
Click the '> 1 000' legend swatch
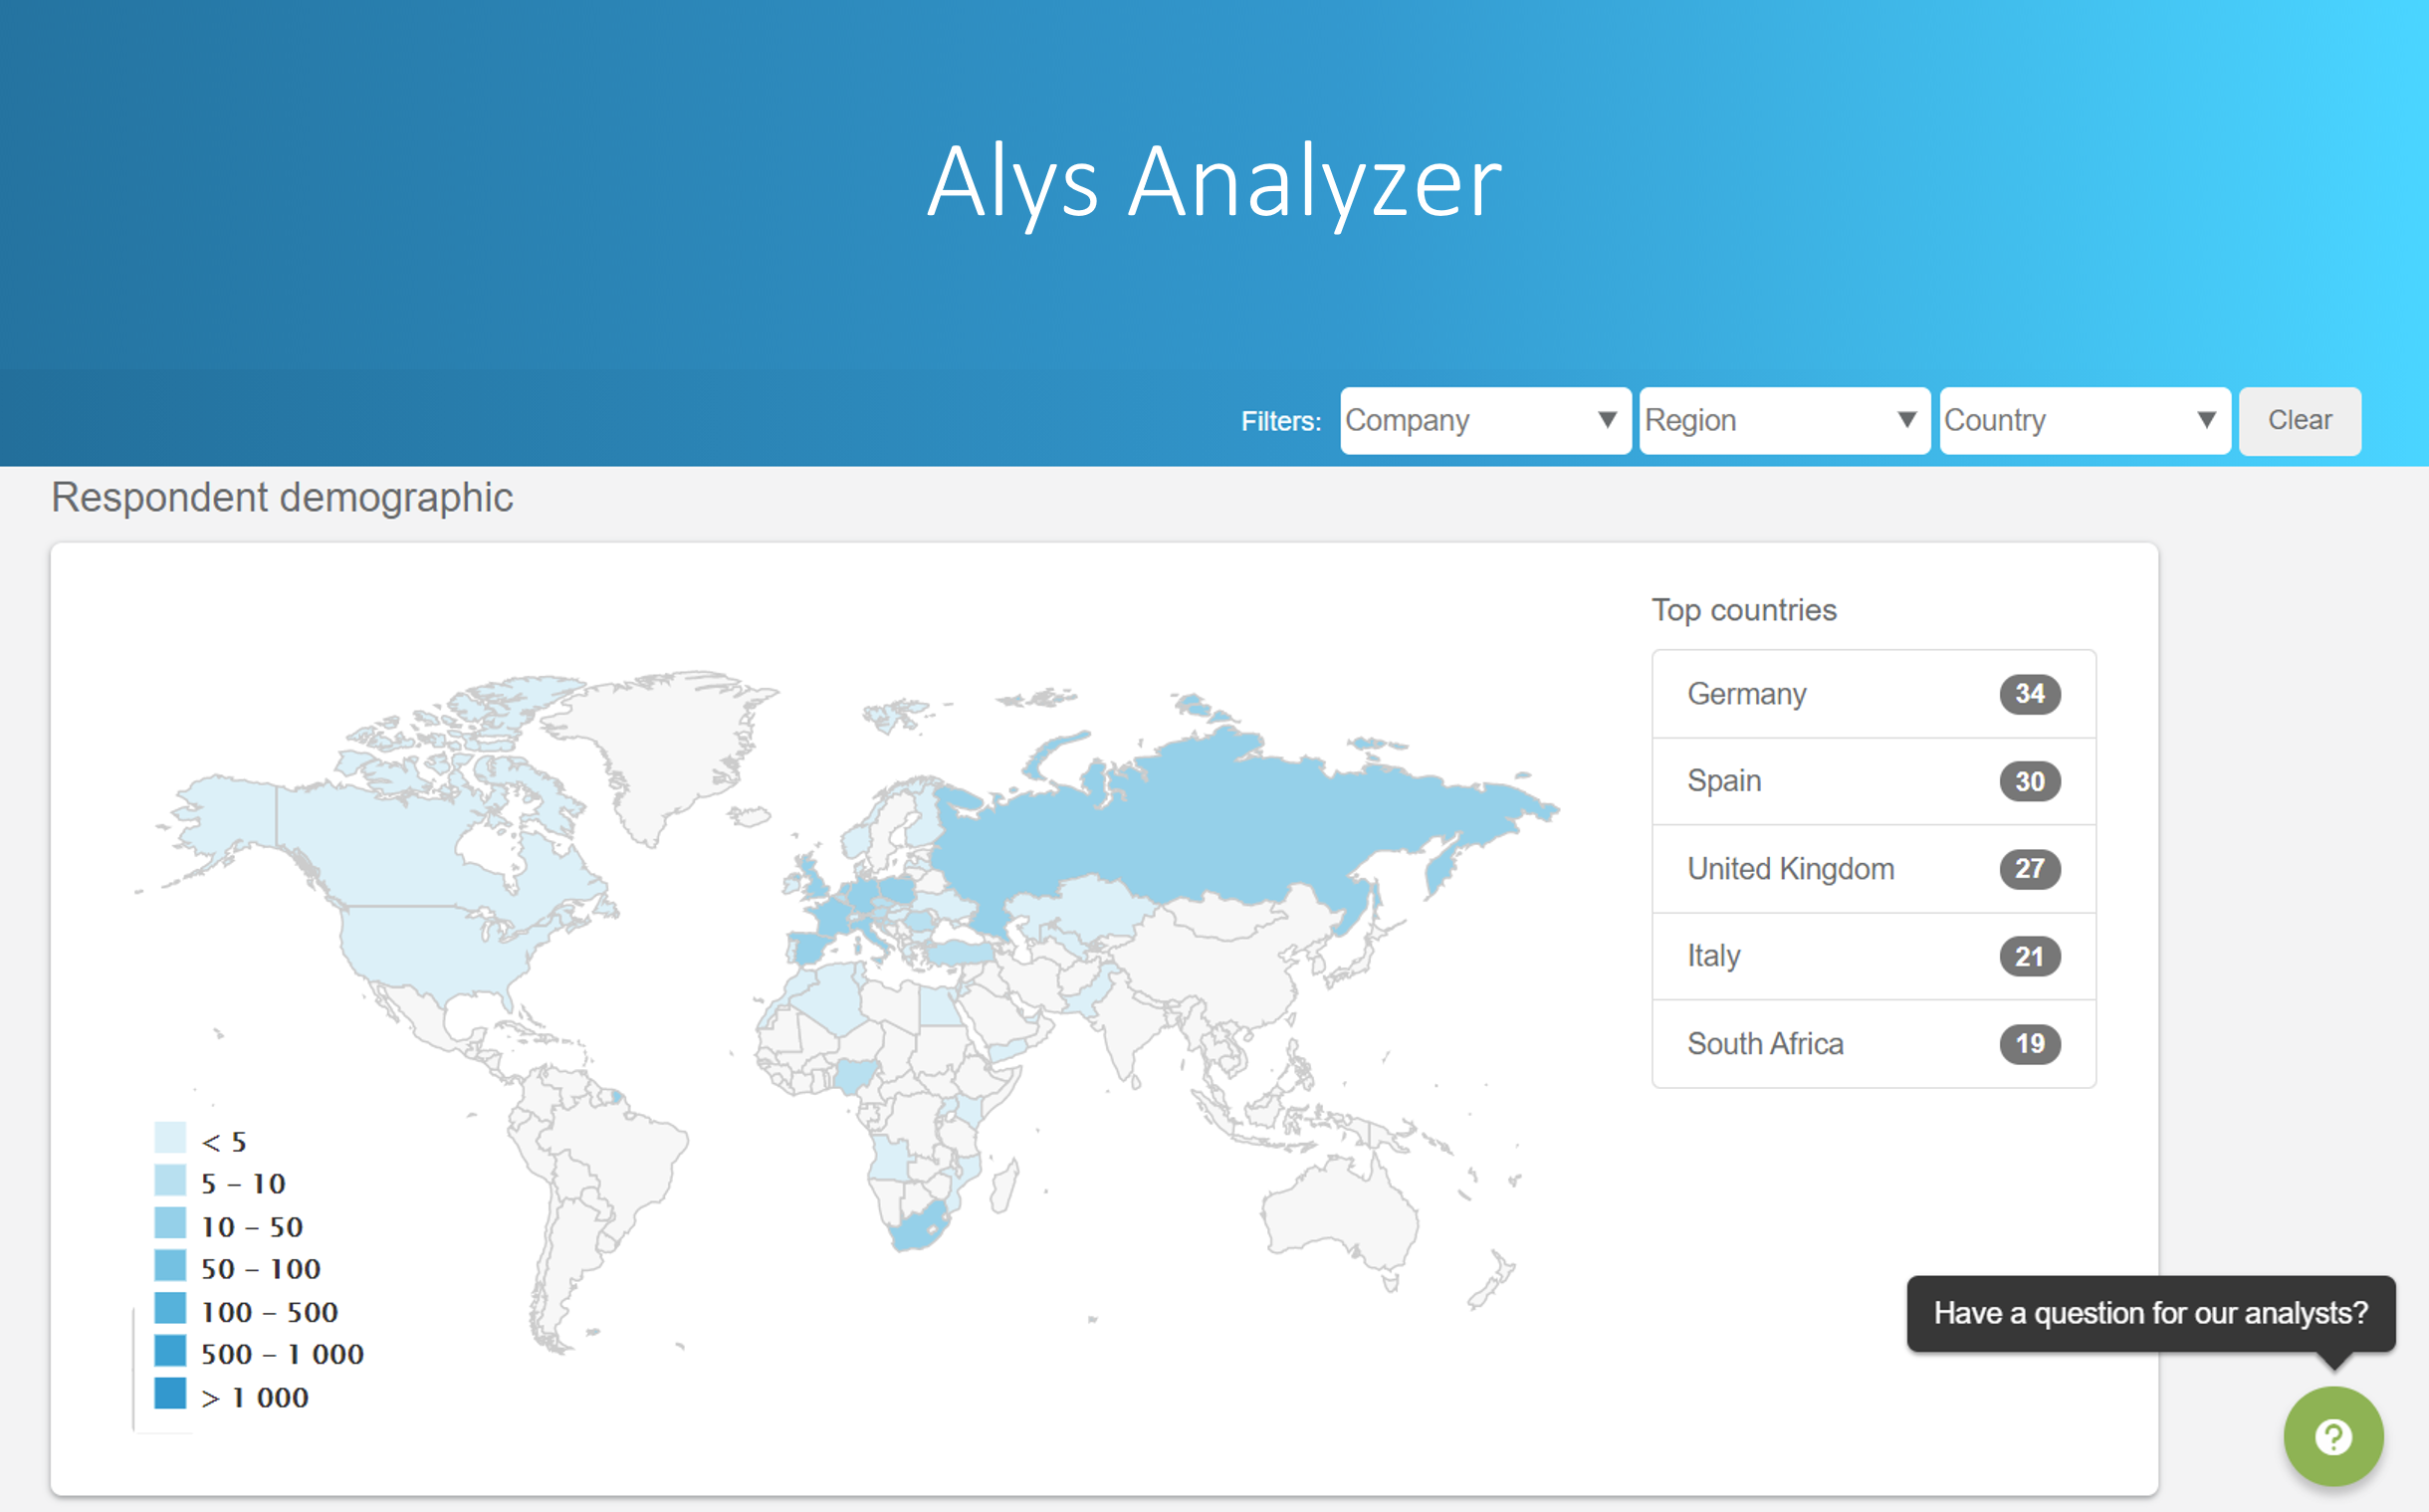[170, 1393]
